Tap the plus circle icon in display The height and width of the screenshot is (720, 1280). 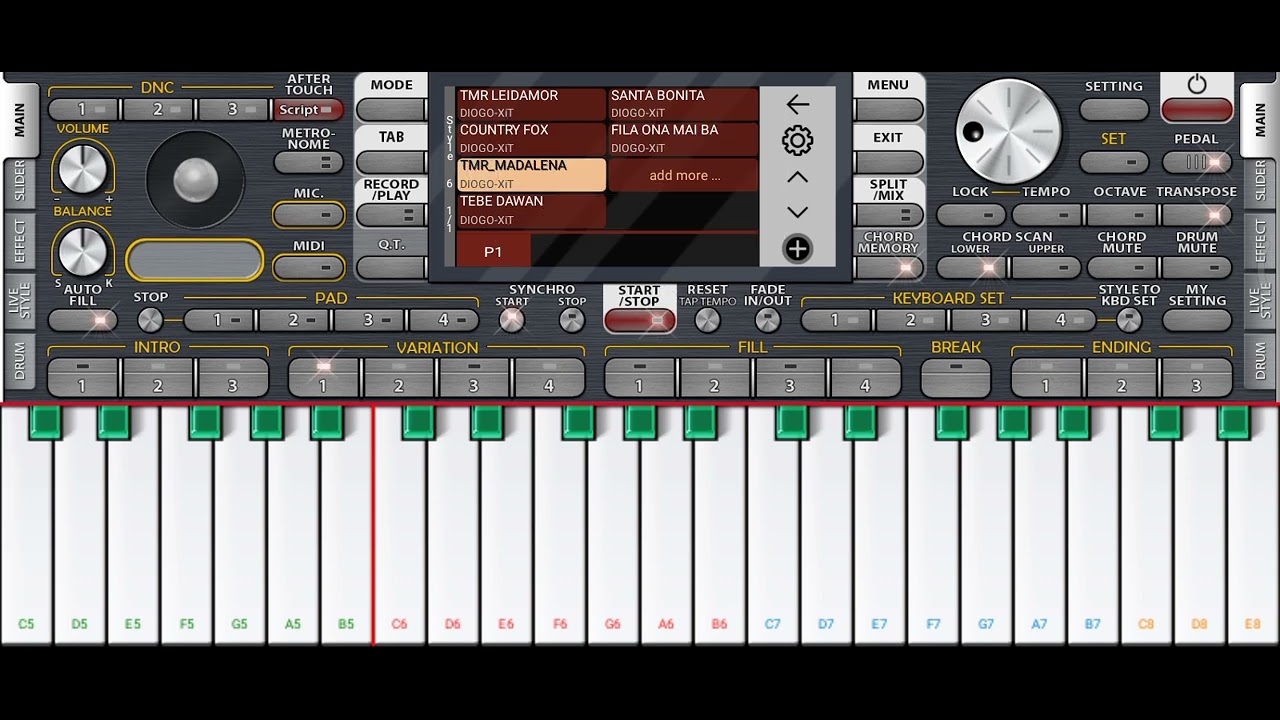[x=797, y=249]
